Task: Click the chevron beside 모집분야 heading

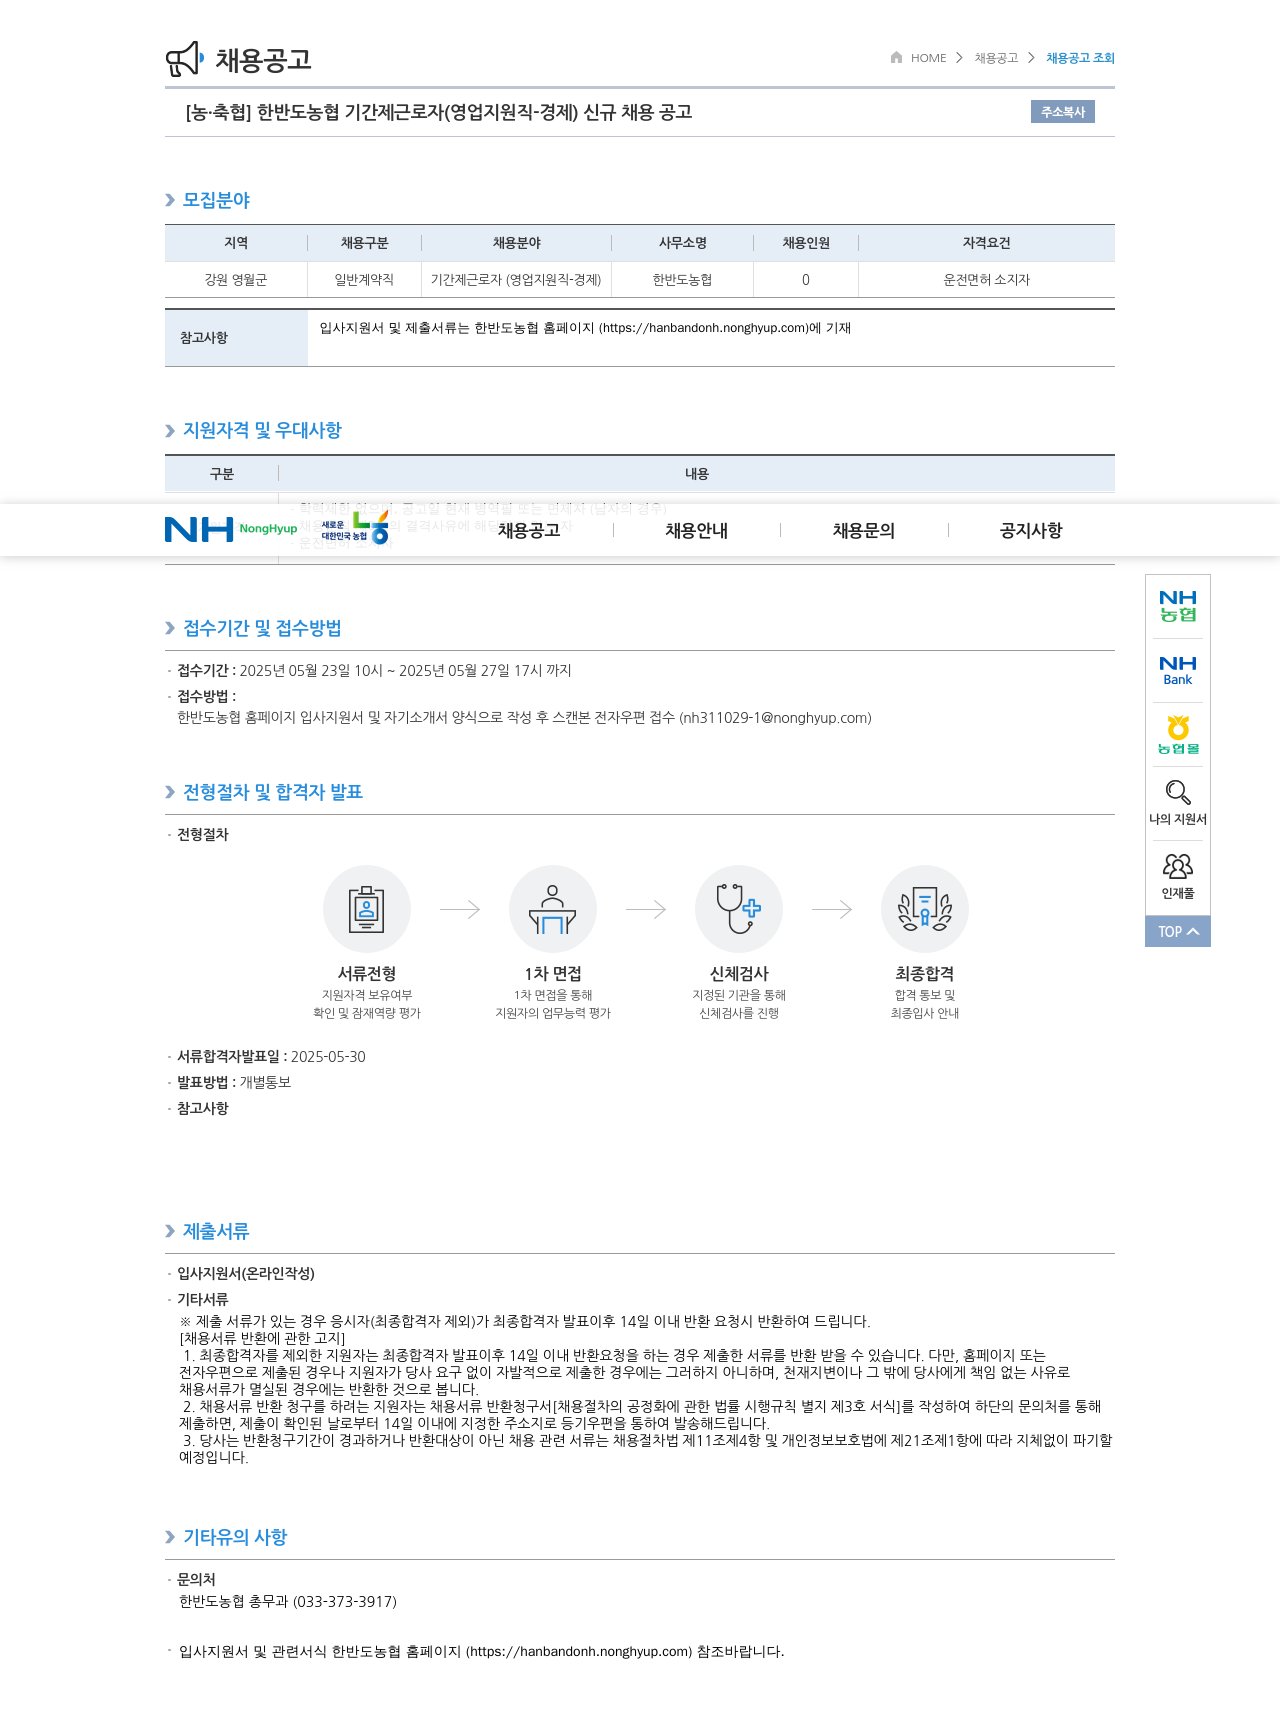Action: (170, 200)
